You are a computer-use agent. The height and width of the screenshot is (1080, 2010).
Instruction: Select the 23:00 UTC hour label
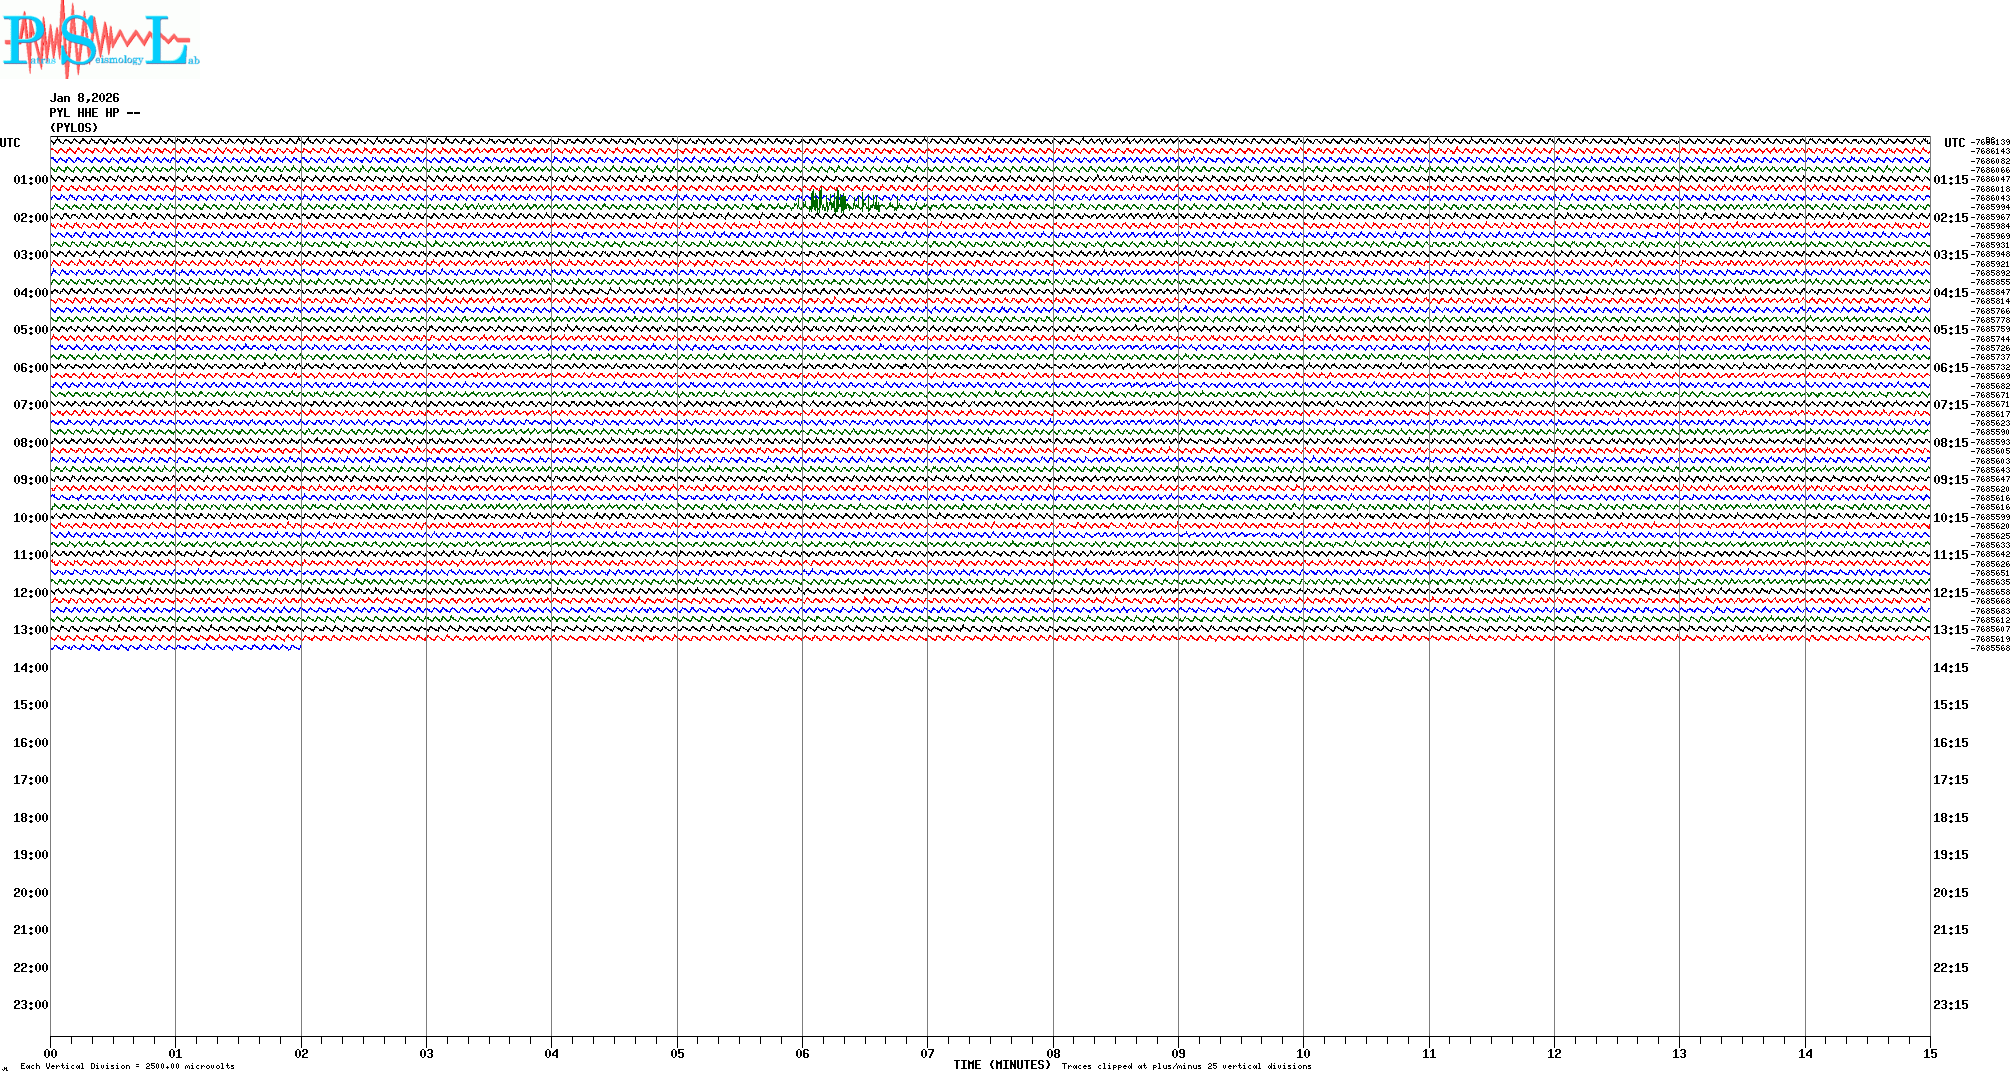click(30, 1005)
